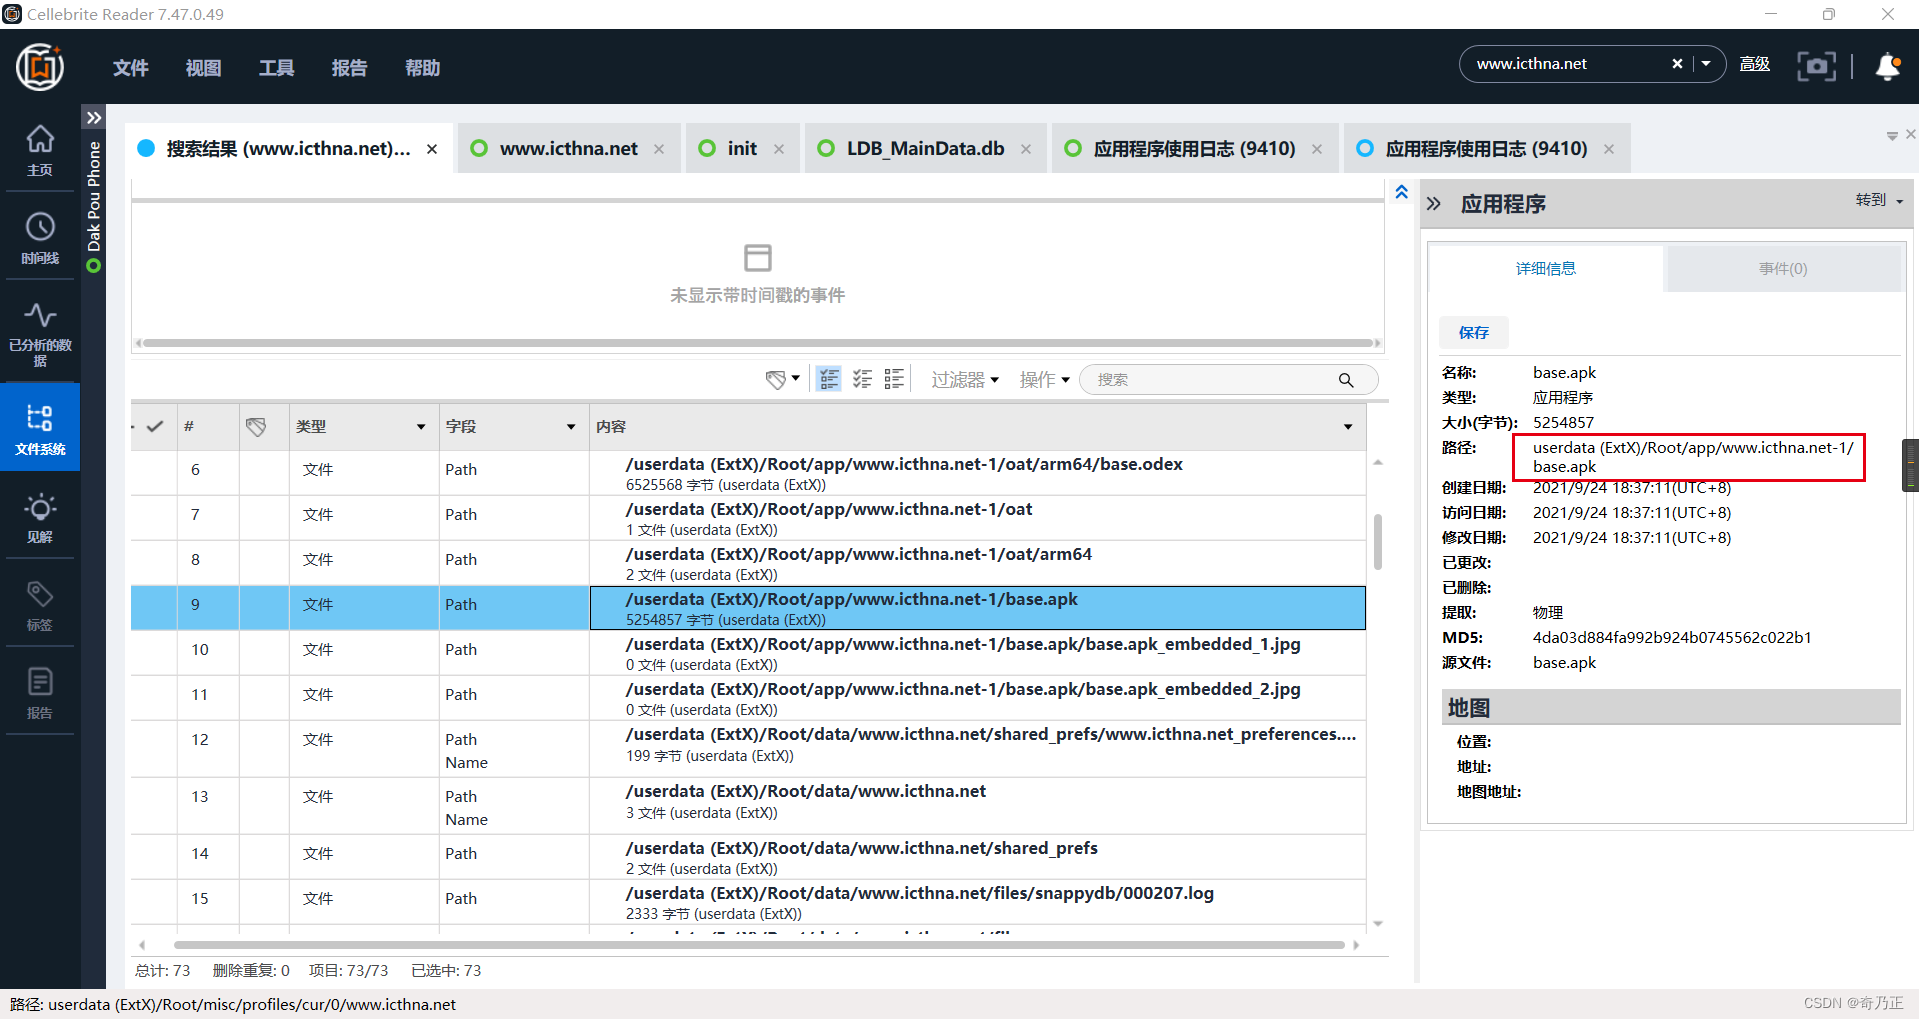This screenshot has width=1919, height=1019.
Task: Open the Insights (见解) sidebar icon
Action: coord(40,516)
